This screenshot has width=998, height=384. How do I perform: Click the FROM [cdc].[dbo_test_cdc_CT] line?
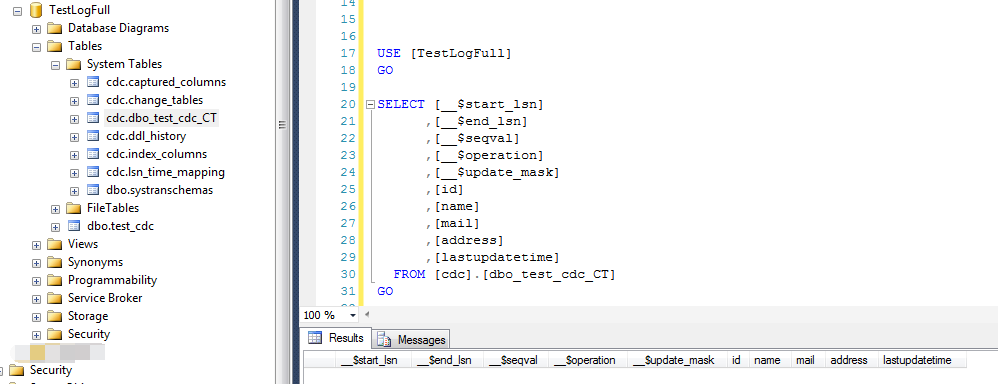click(505, 274)
